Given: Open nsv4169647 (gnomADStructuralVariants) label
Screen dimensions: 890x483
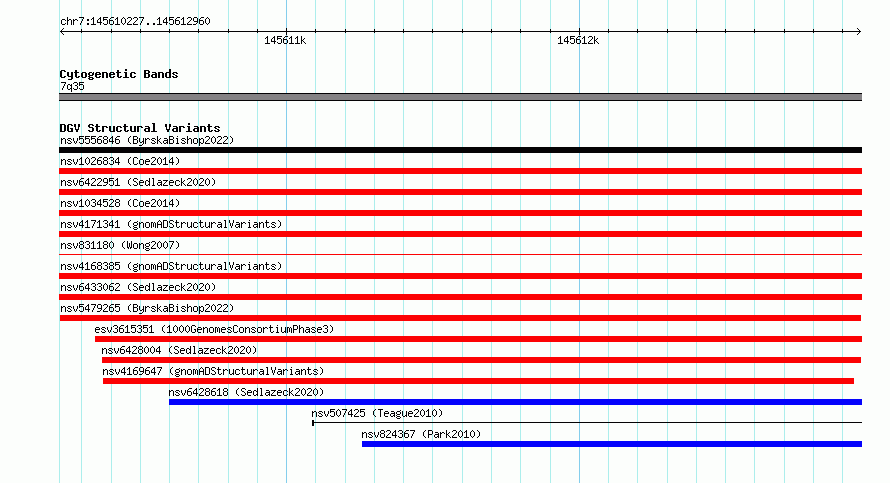Looking at the screenshot, I should (x=213, y=371).
